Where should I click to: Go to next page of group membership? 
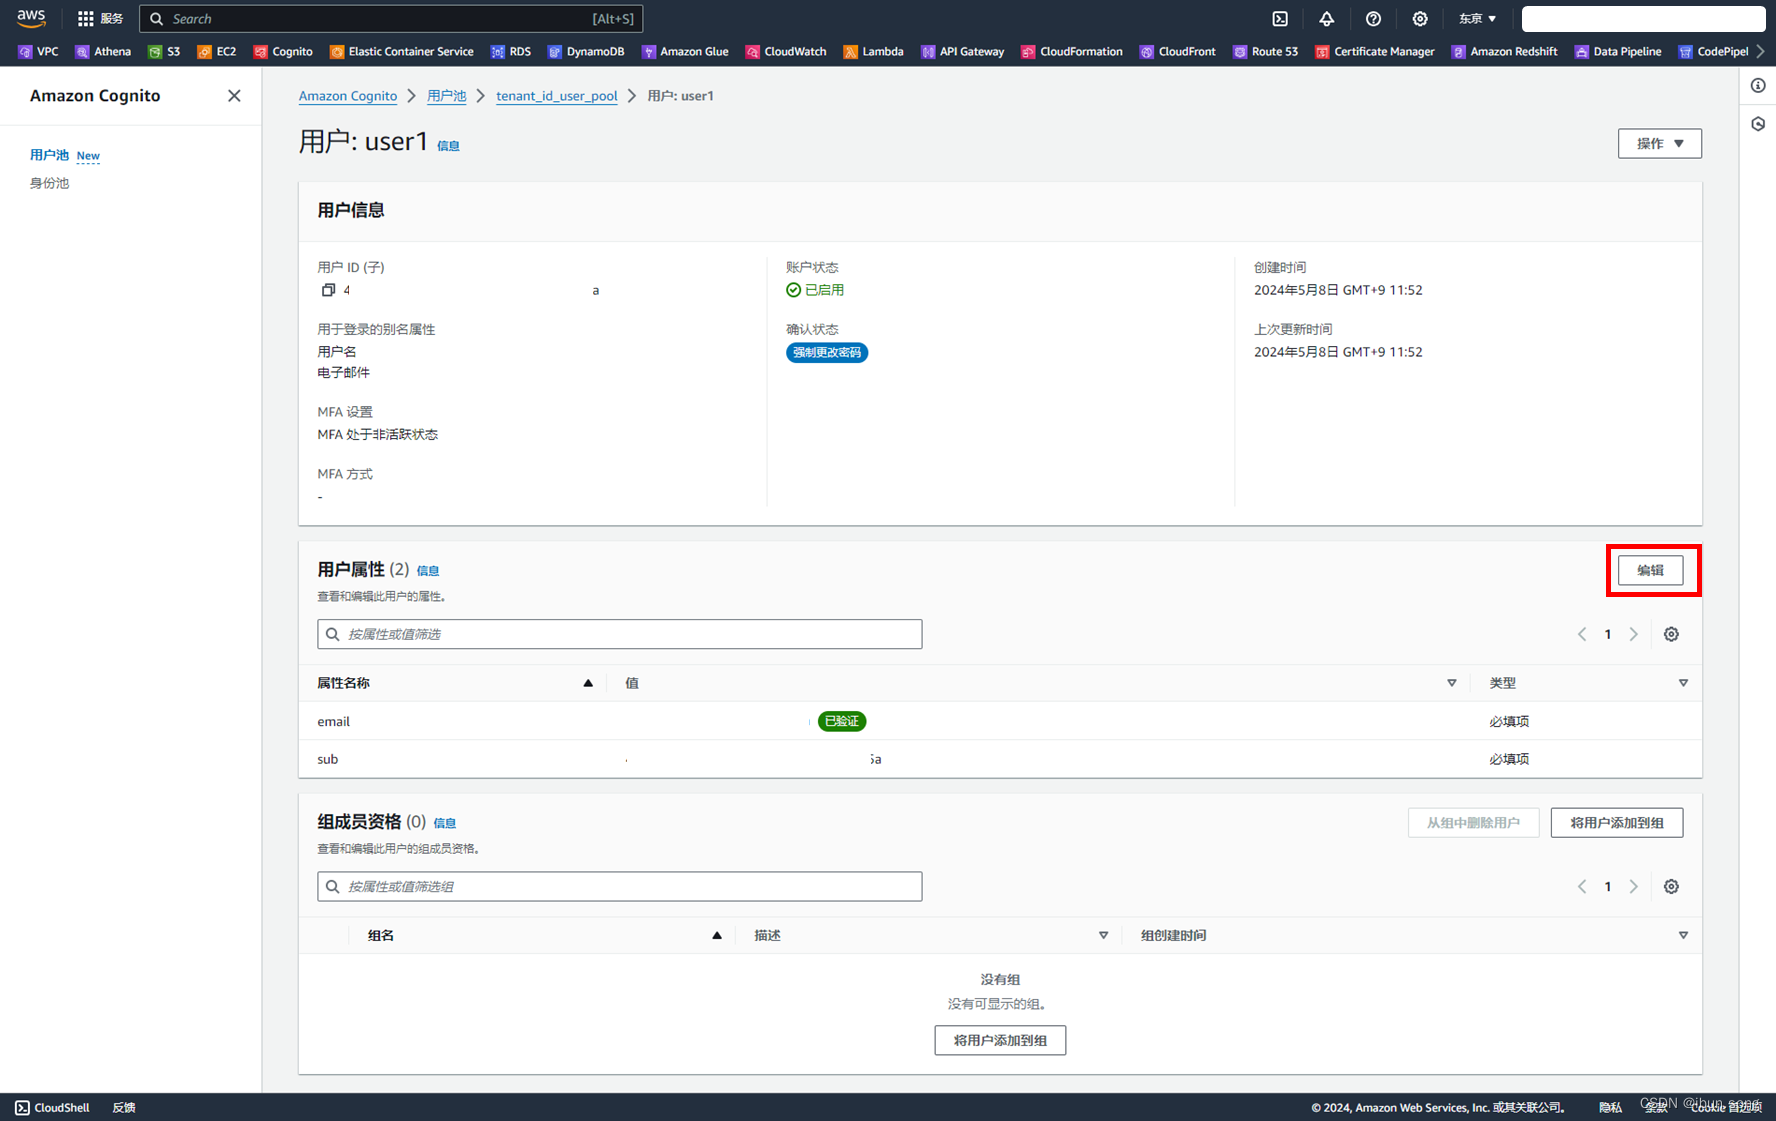[x=1634, y=886]
